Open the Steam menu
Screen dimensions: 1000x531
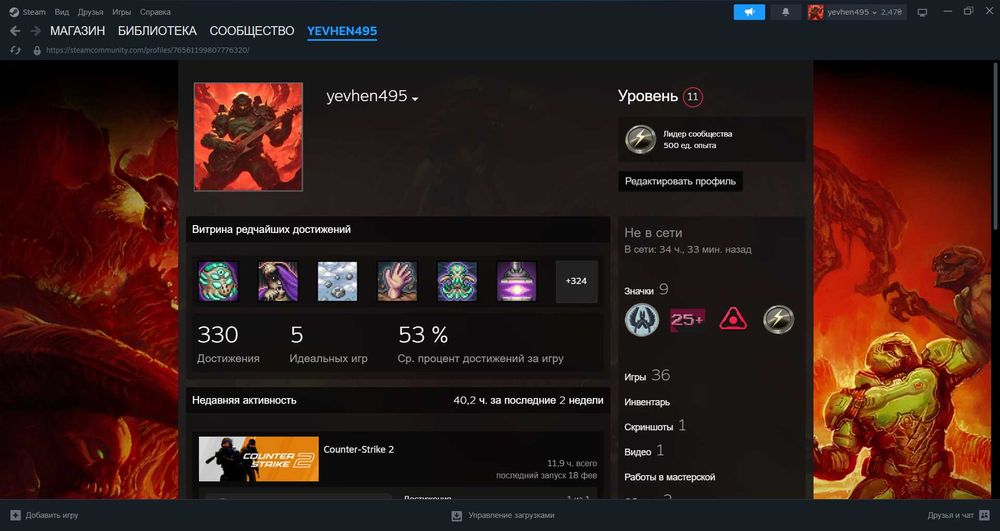point(34,12)
